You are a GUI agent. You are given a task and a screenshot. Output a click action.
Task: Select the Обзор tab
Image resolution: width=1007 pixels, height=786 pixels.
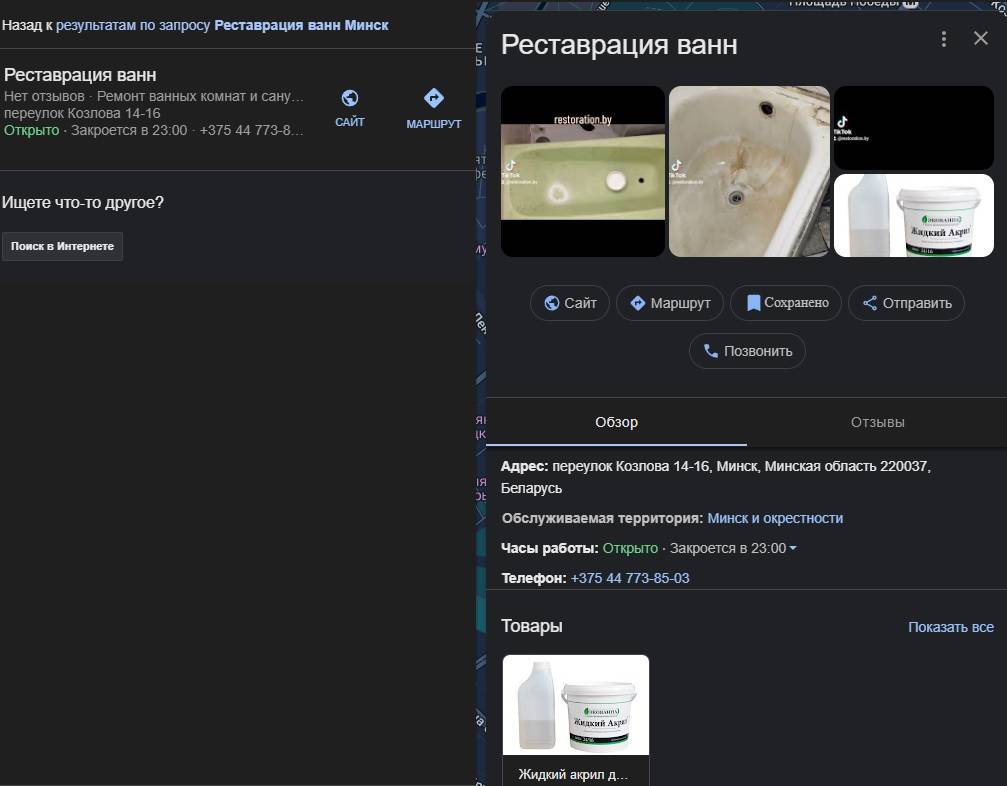coord(616,422)
